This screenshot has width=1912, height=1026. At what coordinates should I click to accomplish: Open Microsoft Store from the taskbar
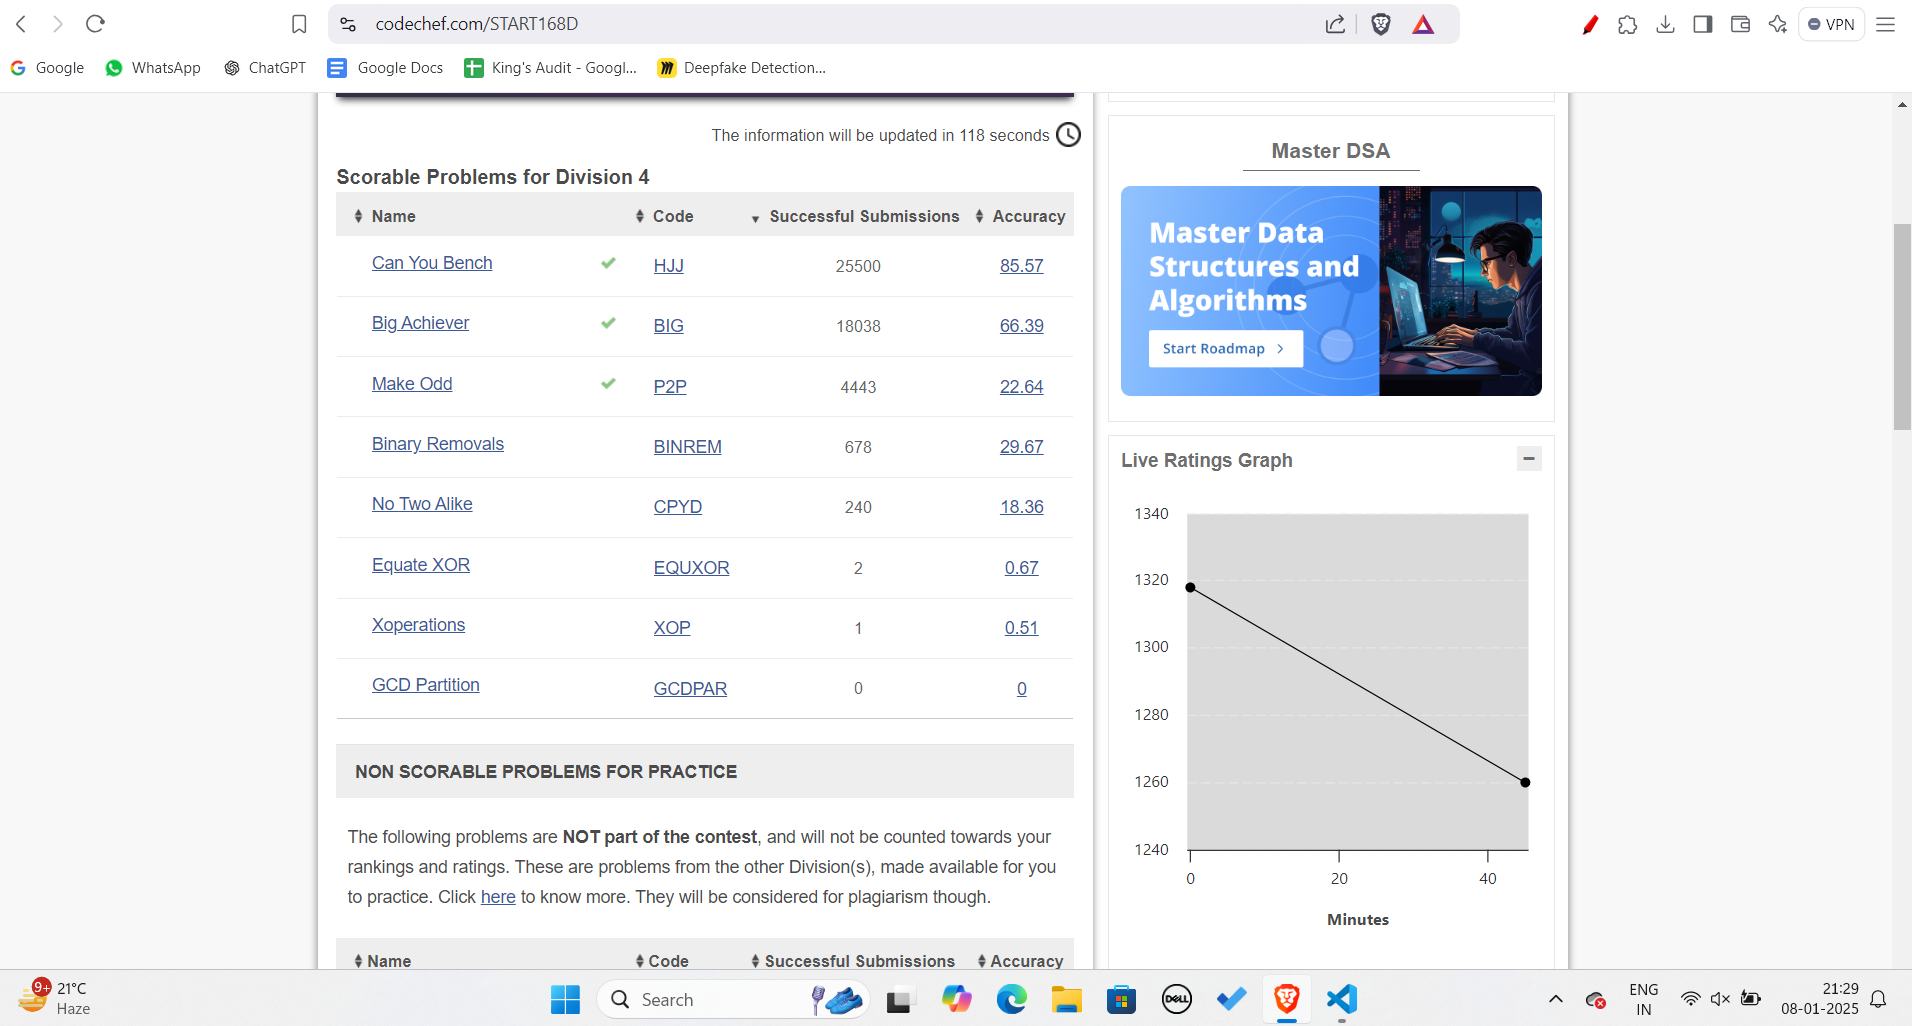1121,999
